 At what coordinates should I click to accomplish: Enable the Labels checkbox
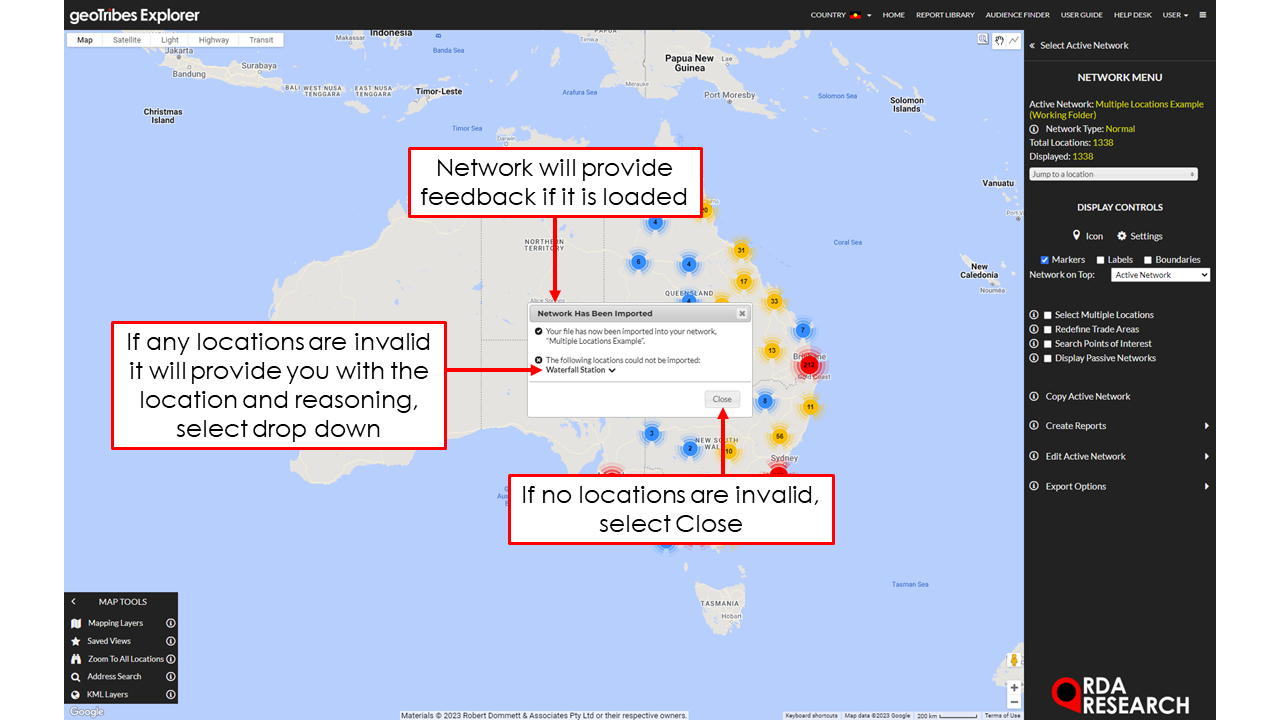1101,260
